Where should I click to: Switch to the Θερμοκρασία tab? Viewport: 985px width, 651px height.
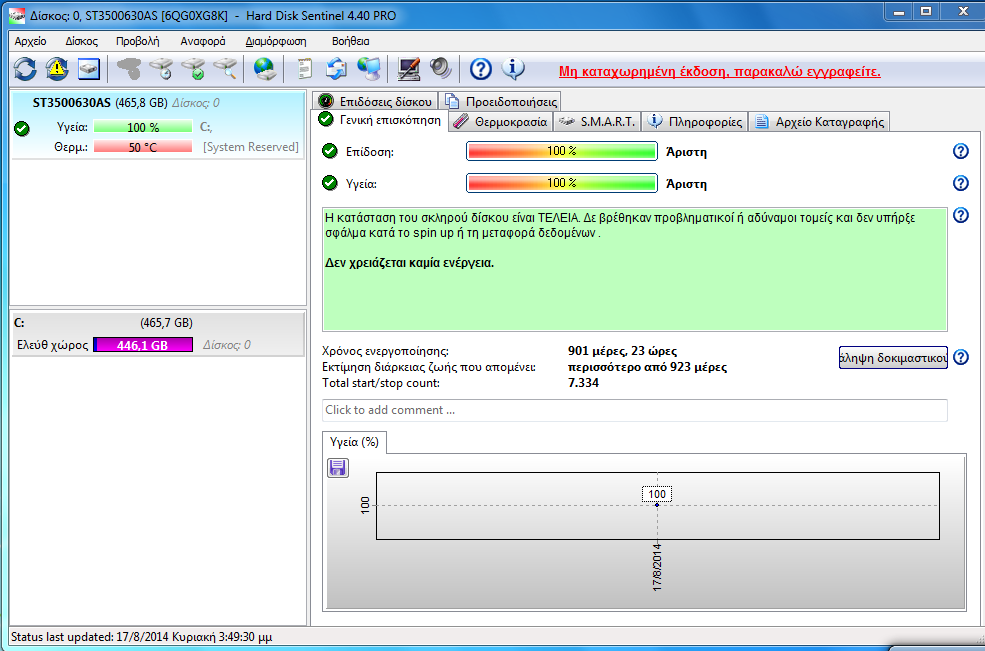(x=500, y=122)
